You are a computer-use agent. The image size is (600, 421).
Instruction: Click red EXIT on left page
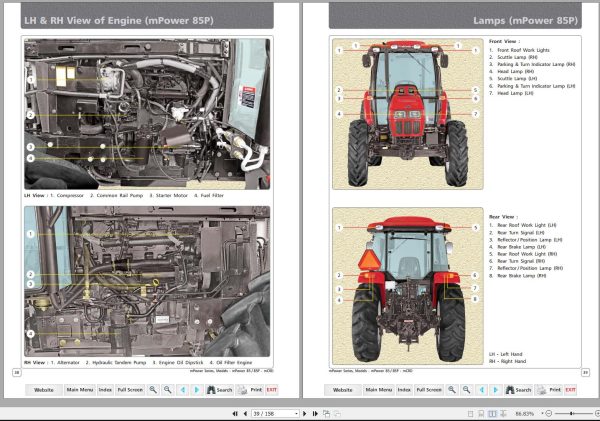(x=272, y=390)
